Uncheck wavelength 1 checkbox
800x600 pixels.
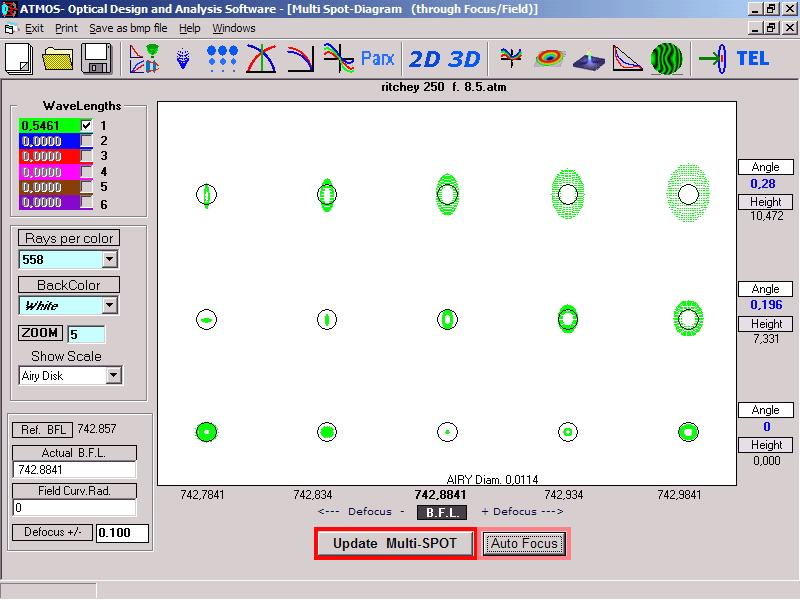[87, 125]
